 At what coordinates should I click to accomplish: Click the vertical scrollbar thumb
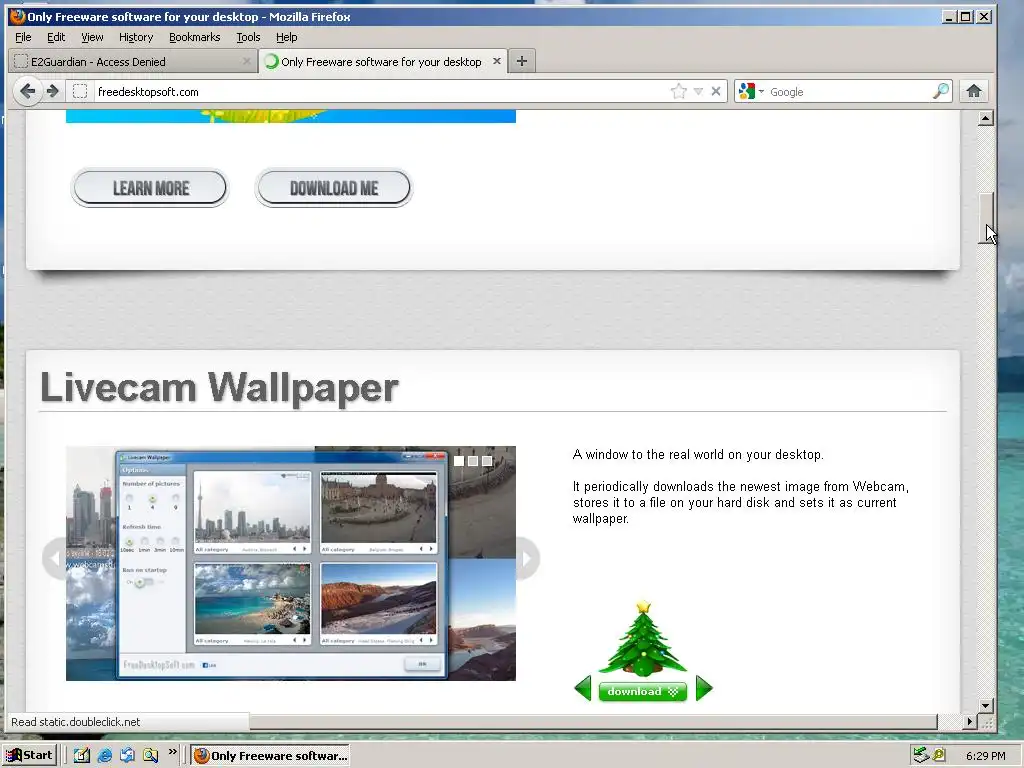click(x=986, y=219)
